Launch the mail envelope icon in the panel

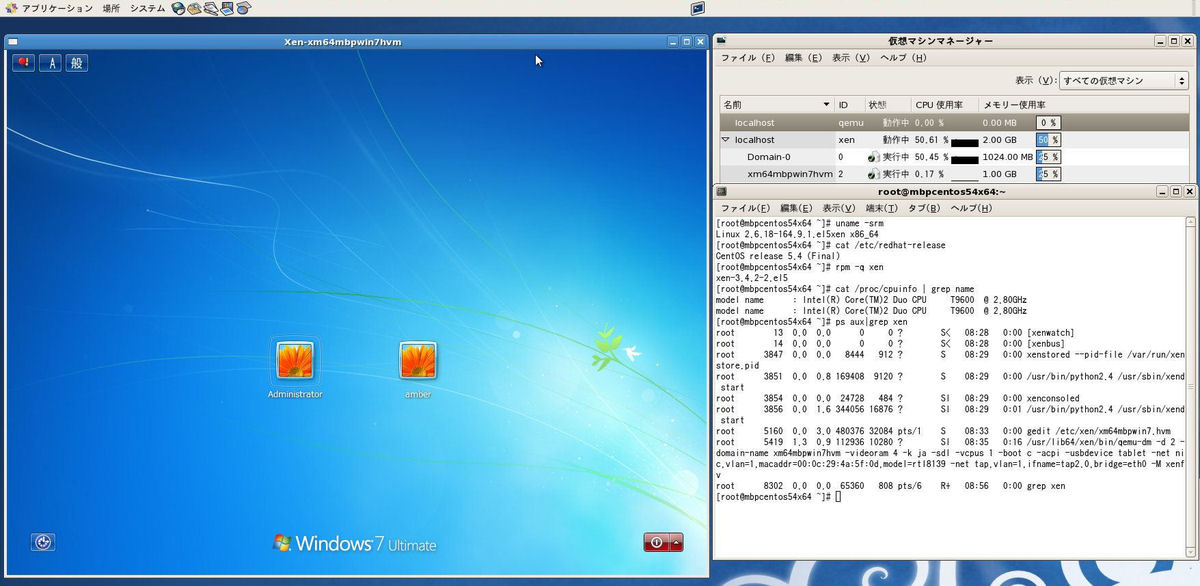pos(194,8)
